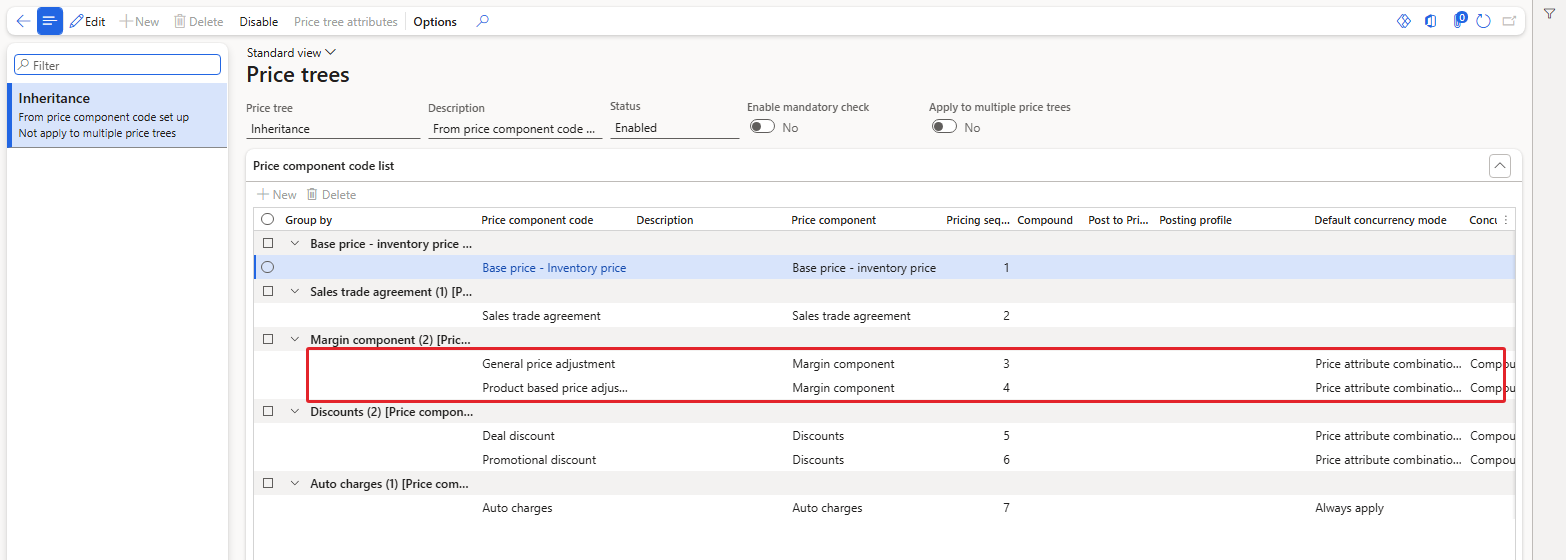Open the filter funnel pane icon

[x=1549, y=13]
